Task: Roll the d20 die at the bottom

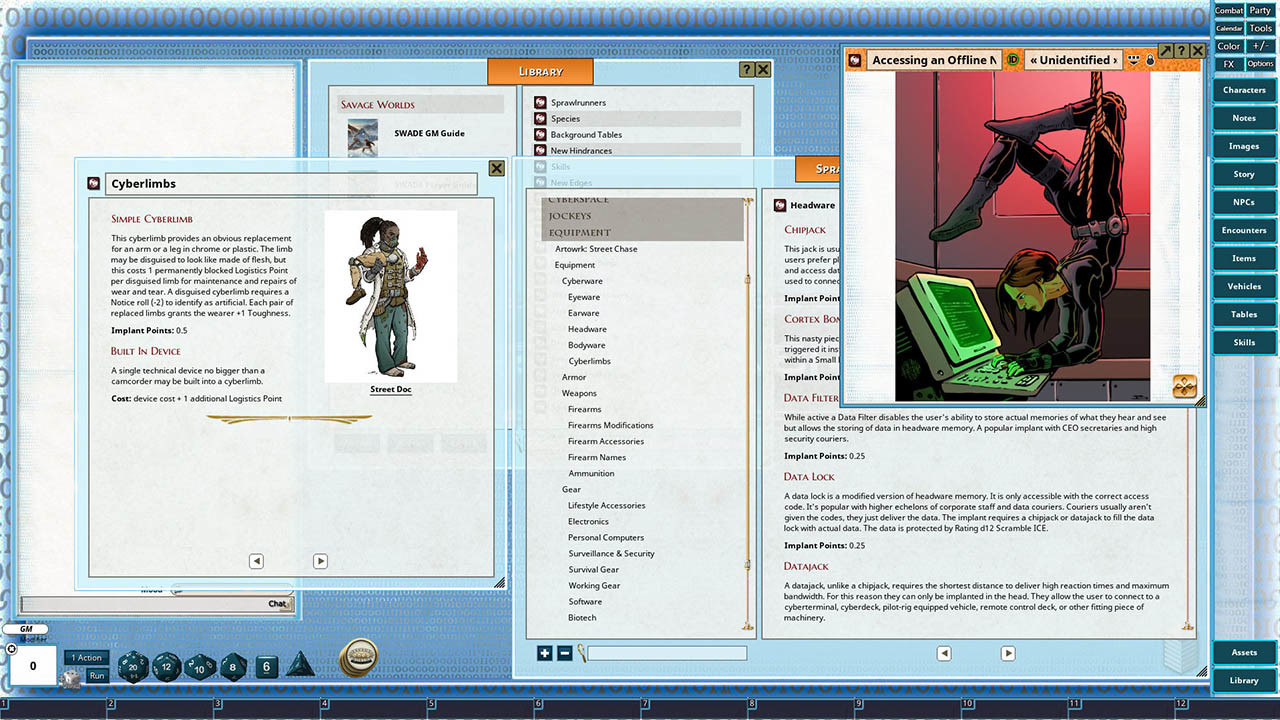Action: coord(133,667)
